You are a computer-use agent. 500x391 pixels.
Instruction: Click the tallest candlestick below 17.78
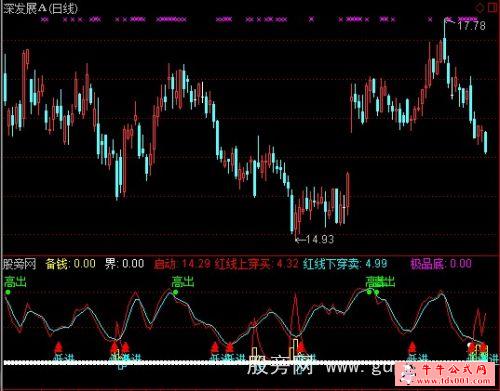point(444,42)
